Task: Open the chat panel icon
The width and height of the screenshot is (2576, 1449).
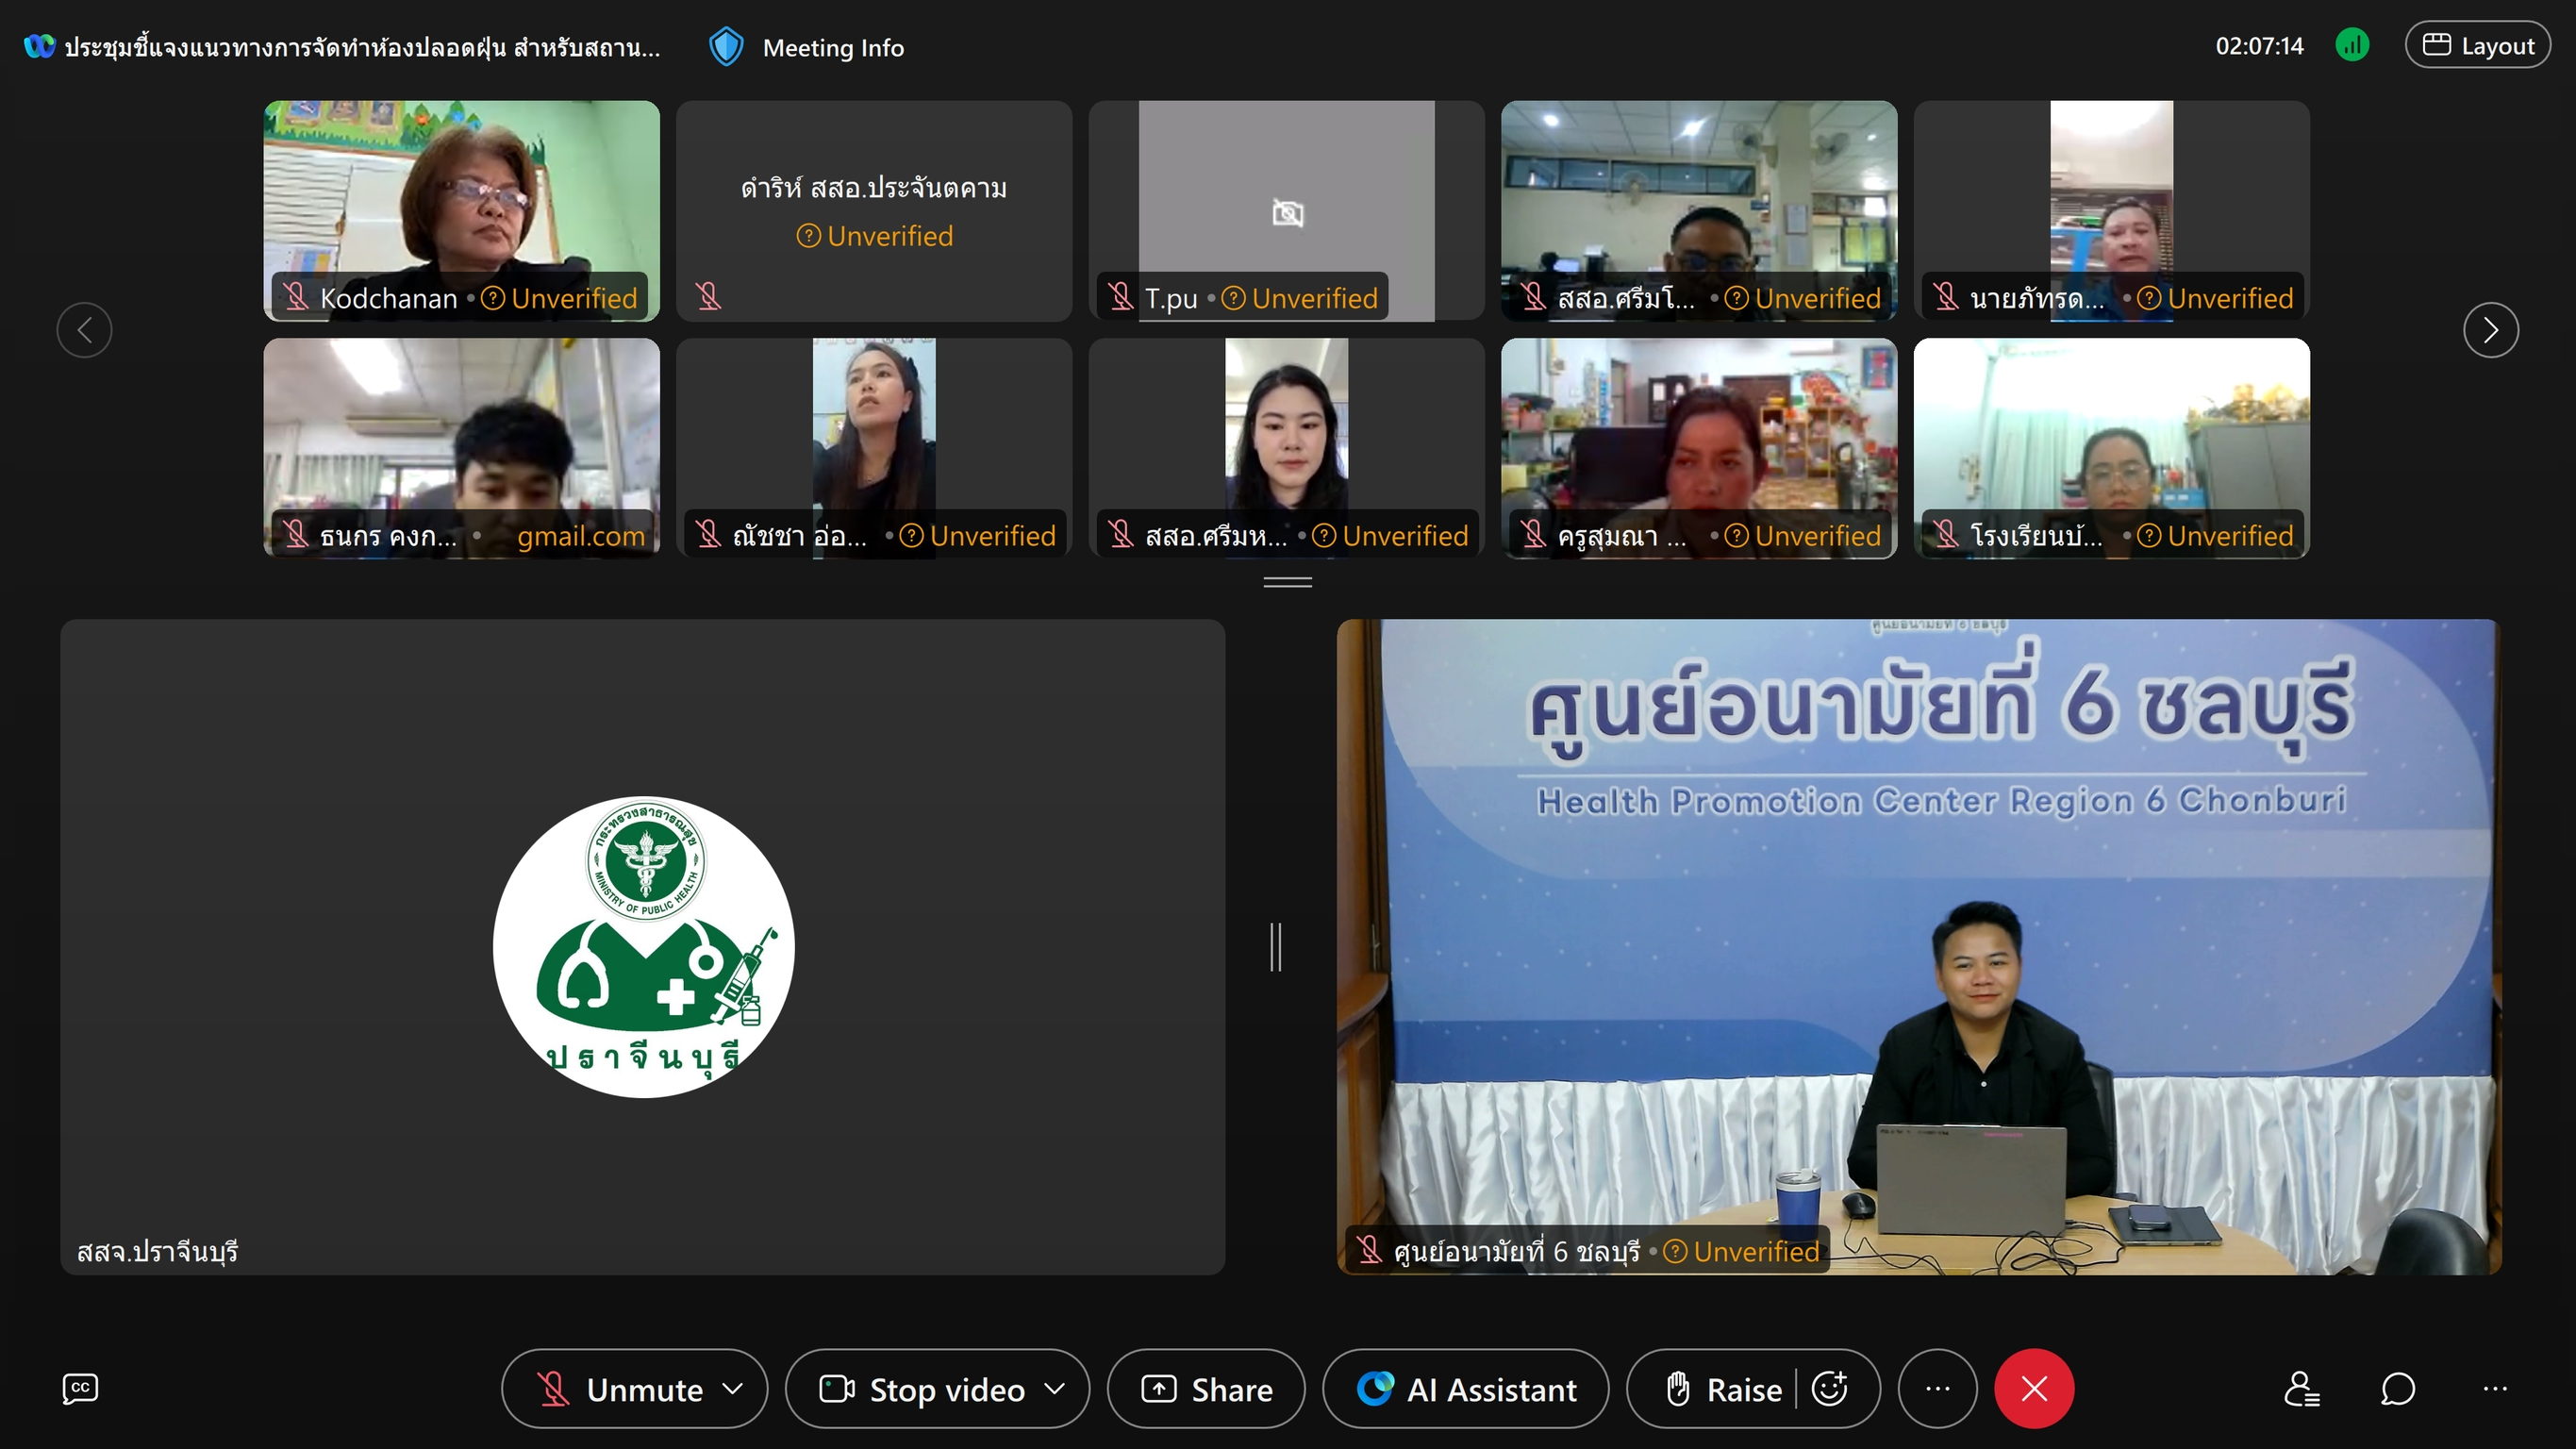Action: coord(2398,1388)
